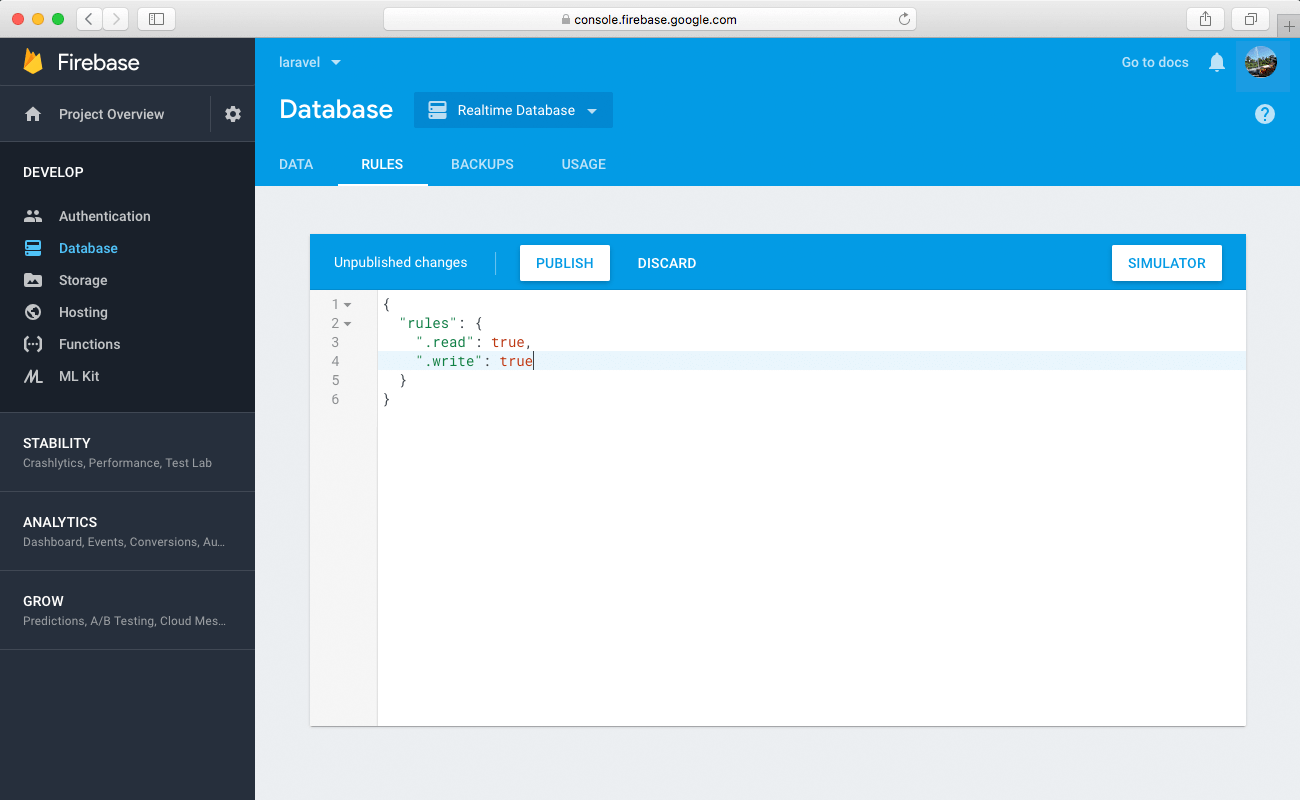Open the user account avatar
Image resolution: width=1300 pixels, height=800 pixels.
point(1261,62)
